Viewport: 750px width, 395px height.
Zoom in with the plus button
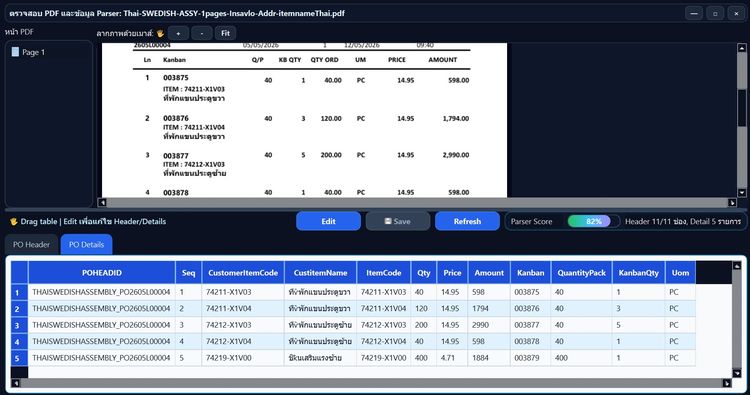(x=178, y=33)
